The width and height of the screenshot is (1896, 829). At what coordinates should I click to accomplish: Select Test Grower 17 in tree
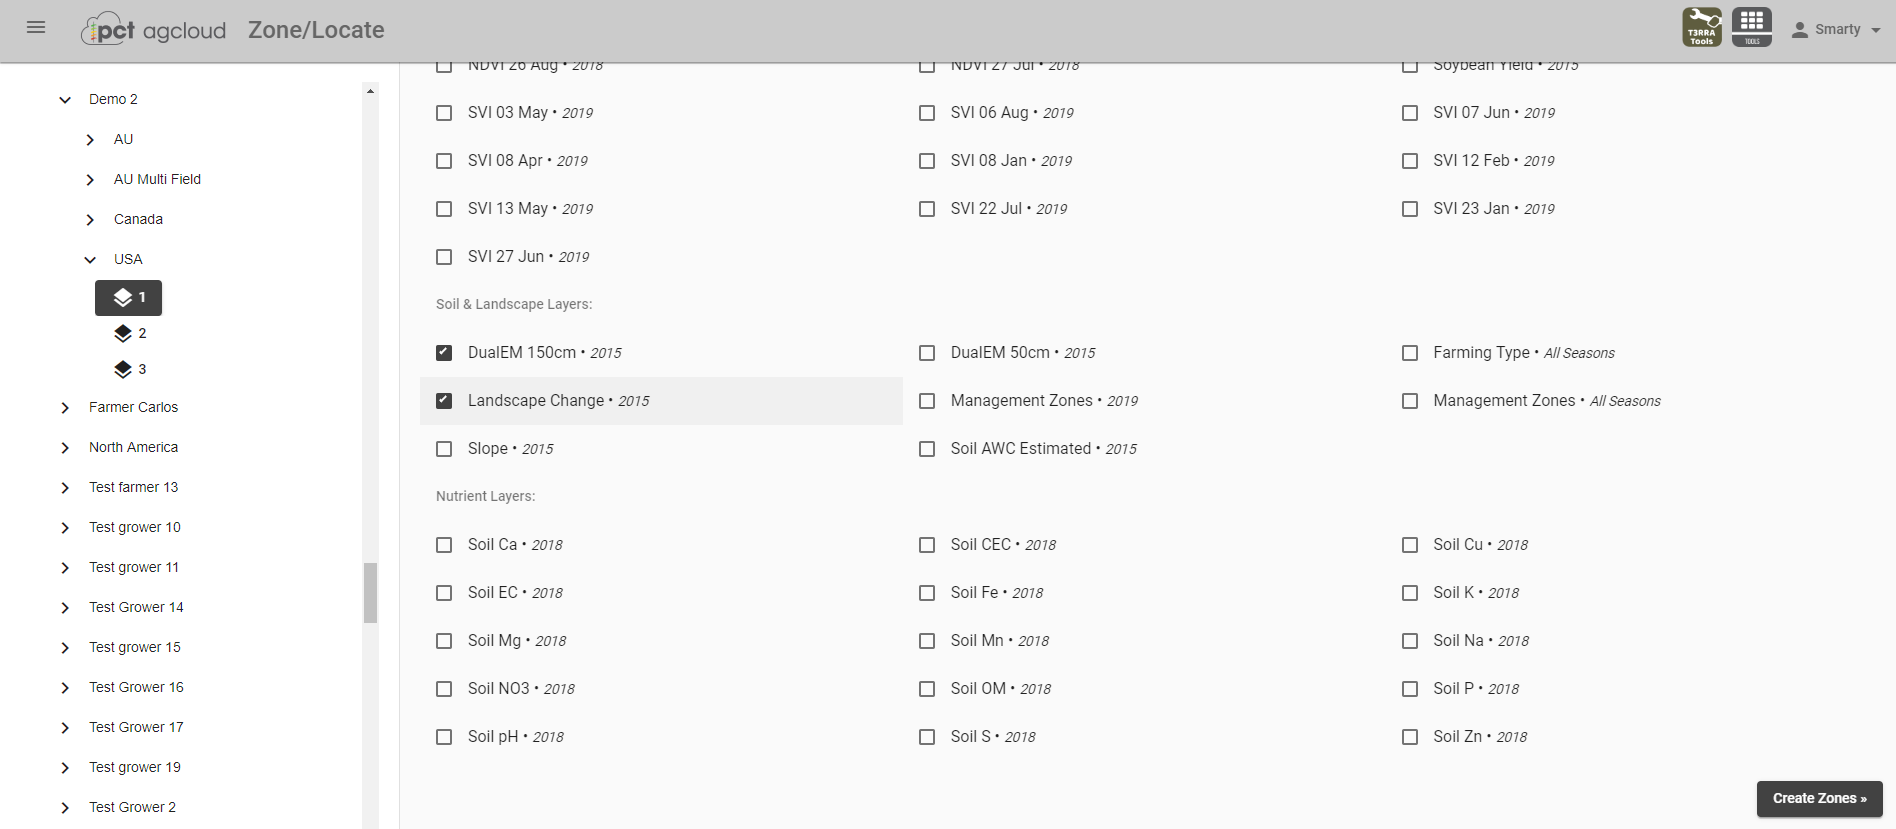[x=136, y=727]
